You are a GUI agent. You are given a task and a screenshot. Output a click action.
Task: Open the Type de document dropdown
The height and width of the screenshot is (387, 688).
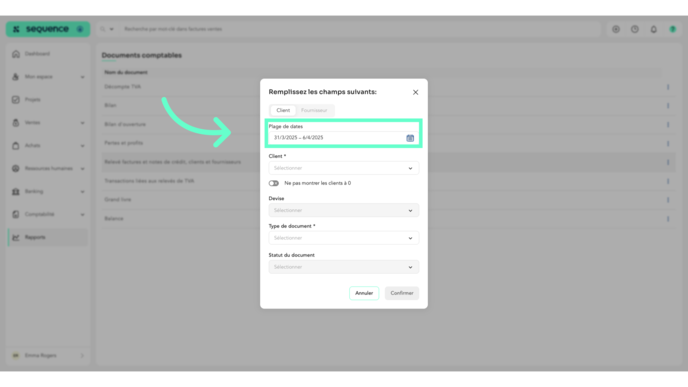point(344,238)
